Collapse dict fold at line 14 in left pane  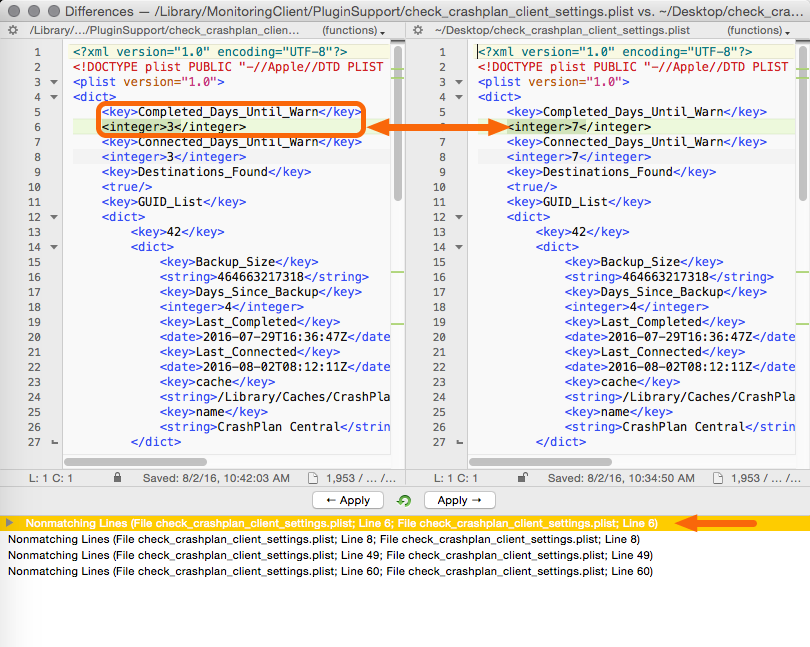[54, 247]
